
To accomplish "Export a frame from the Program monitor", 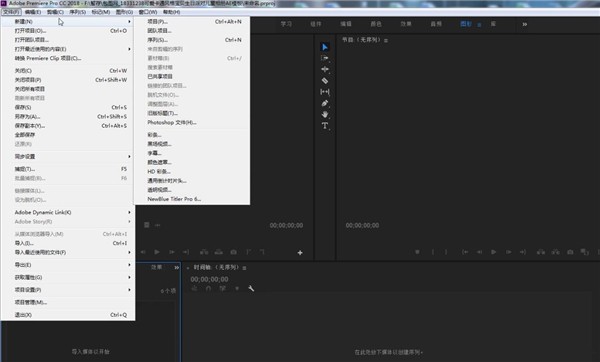I will coord(570,252).
